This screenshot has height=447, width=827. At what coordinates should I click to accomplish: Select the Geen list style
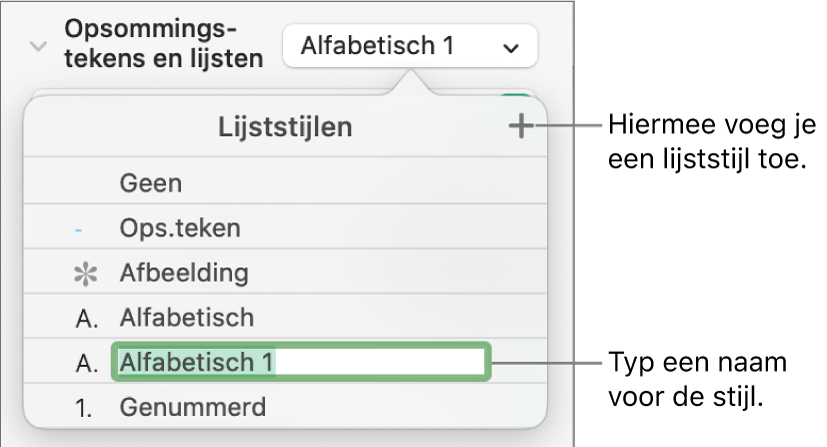[x=151, y=184]
